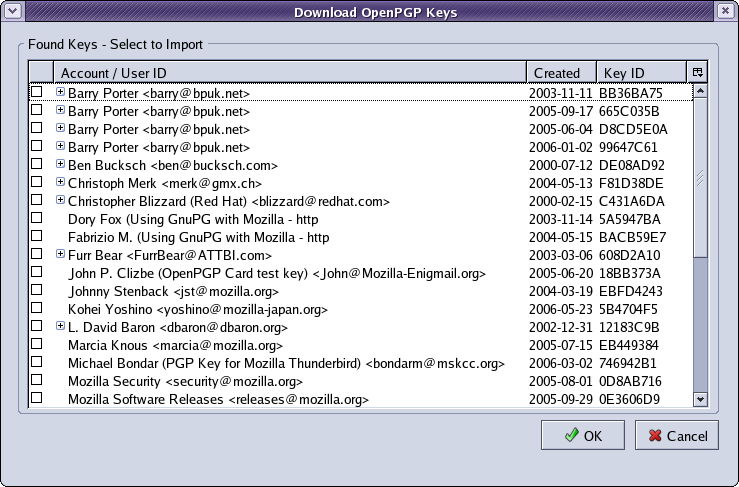
Task: Tick the checkbox for key BB36BA75
Action: [36, 92]
